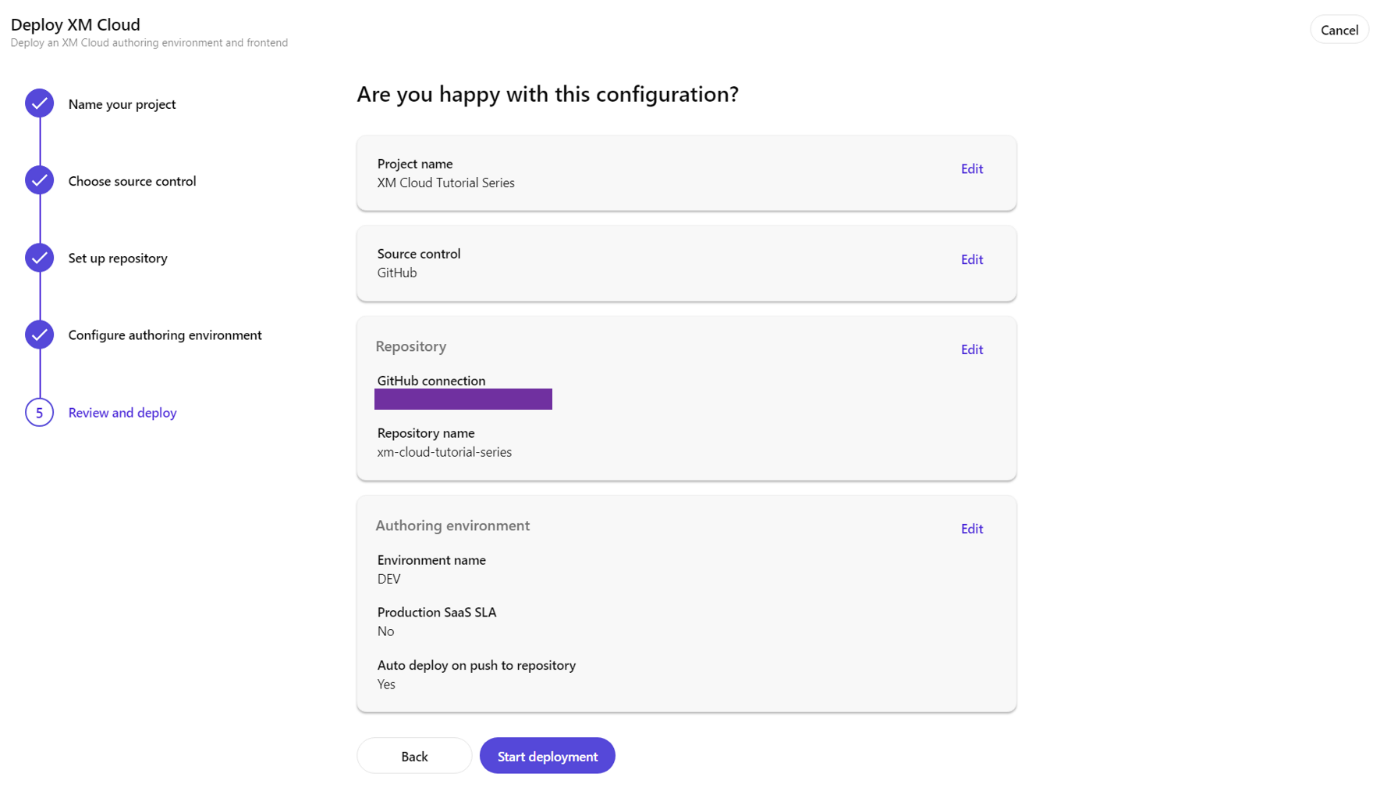Edit the Source control section
Viewport: 1373px width, 799px height.
pyautogui.click(x=971, y=259)
